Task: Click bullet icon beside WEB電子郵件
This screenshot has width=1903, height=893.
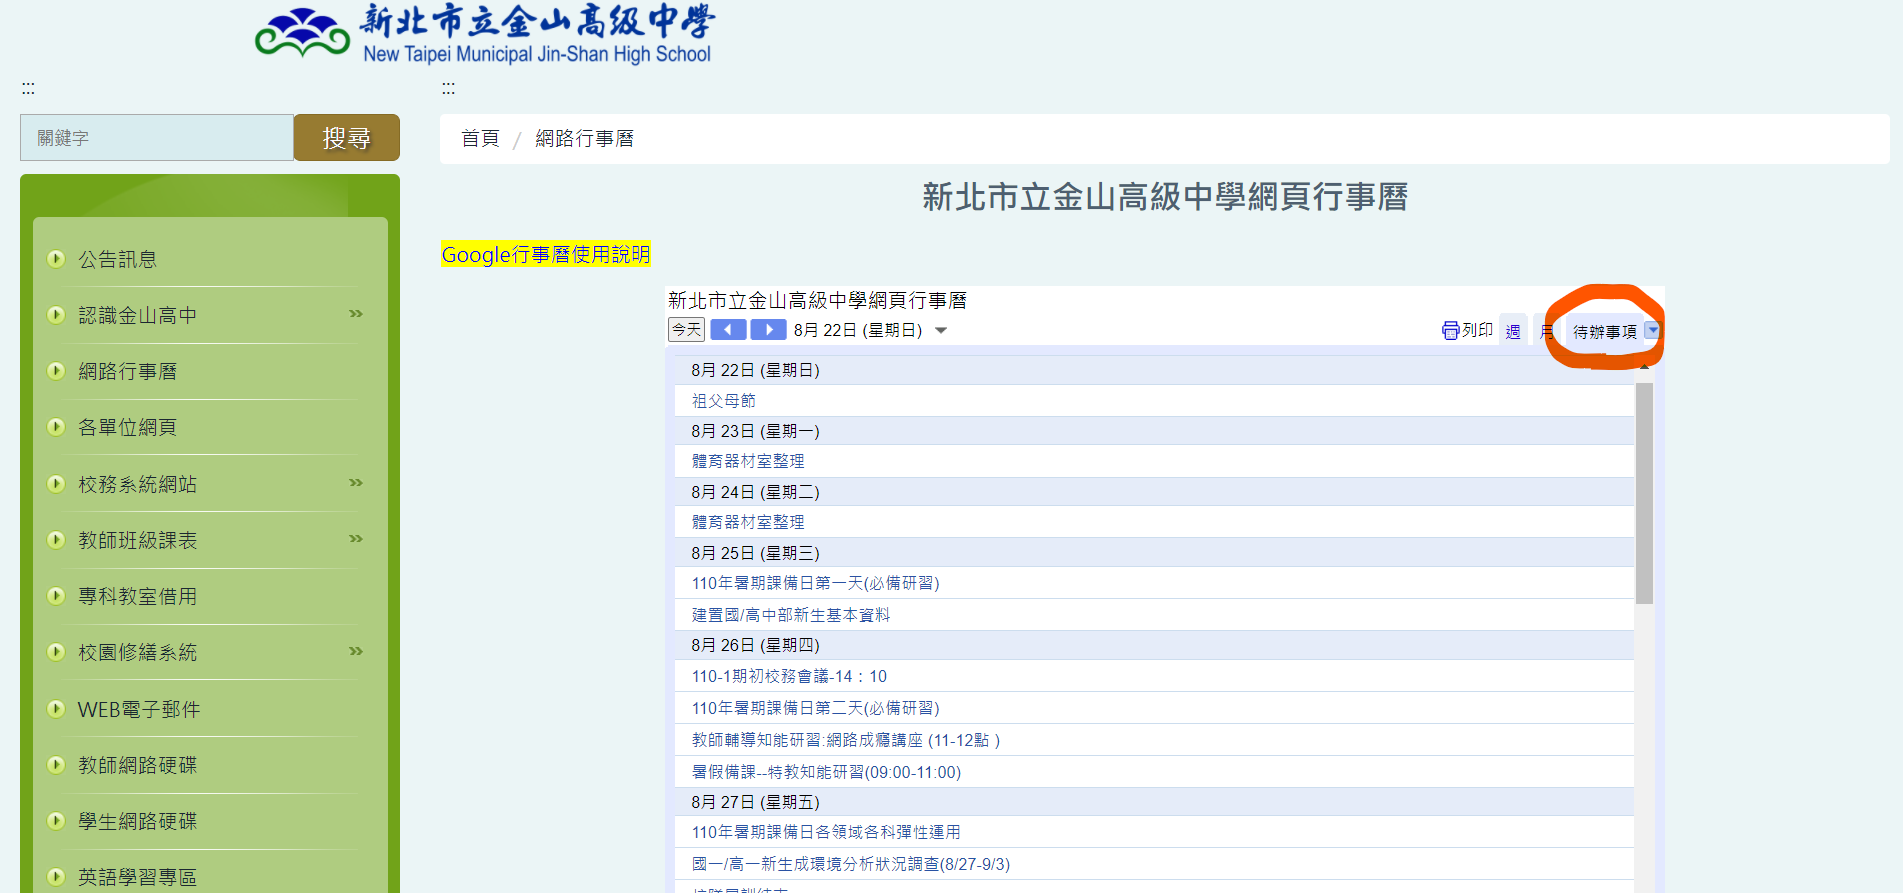Action: [56, 709]
